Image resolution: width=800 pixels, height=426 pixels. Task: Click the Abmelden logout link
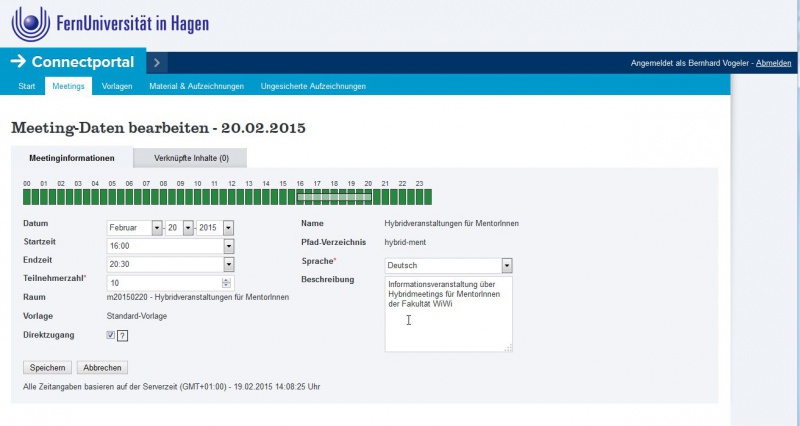(x=773, y=63)
